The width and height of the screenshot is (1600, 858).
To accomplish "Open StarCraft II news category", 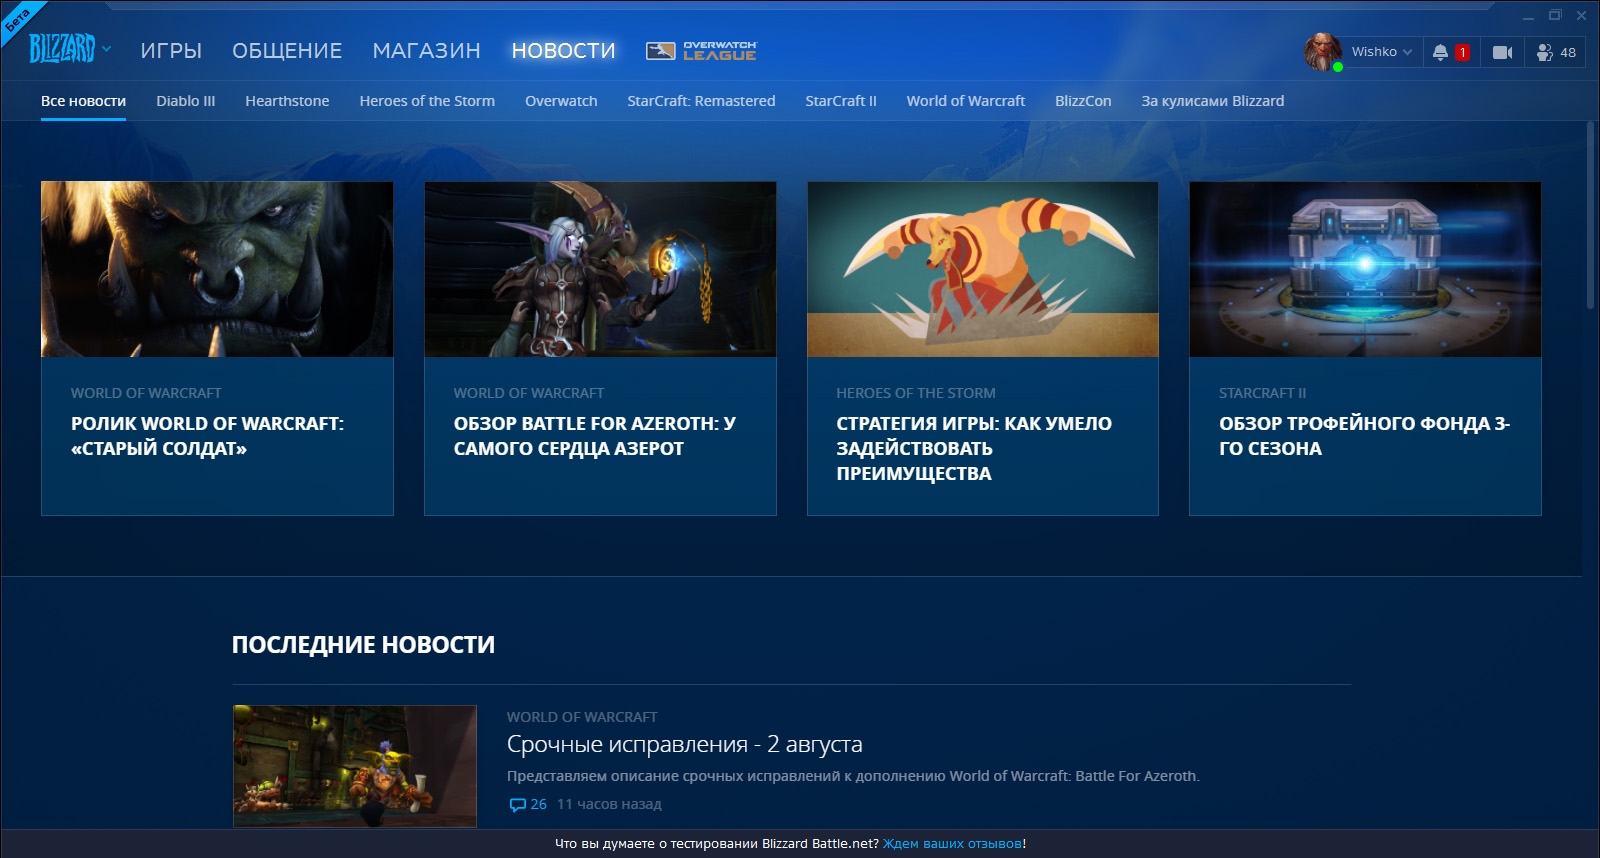I will tap(841, 101).
